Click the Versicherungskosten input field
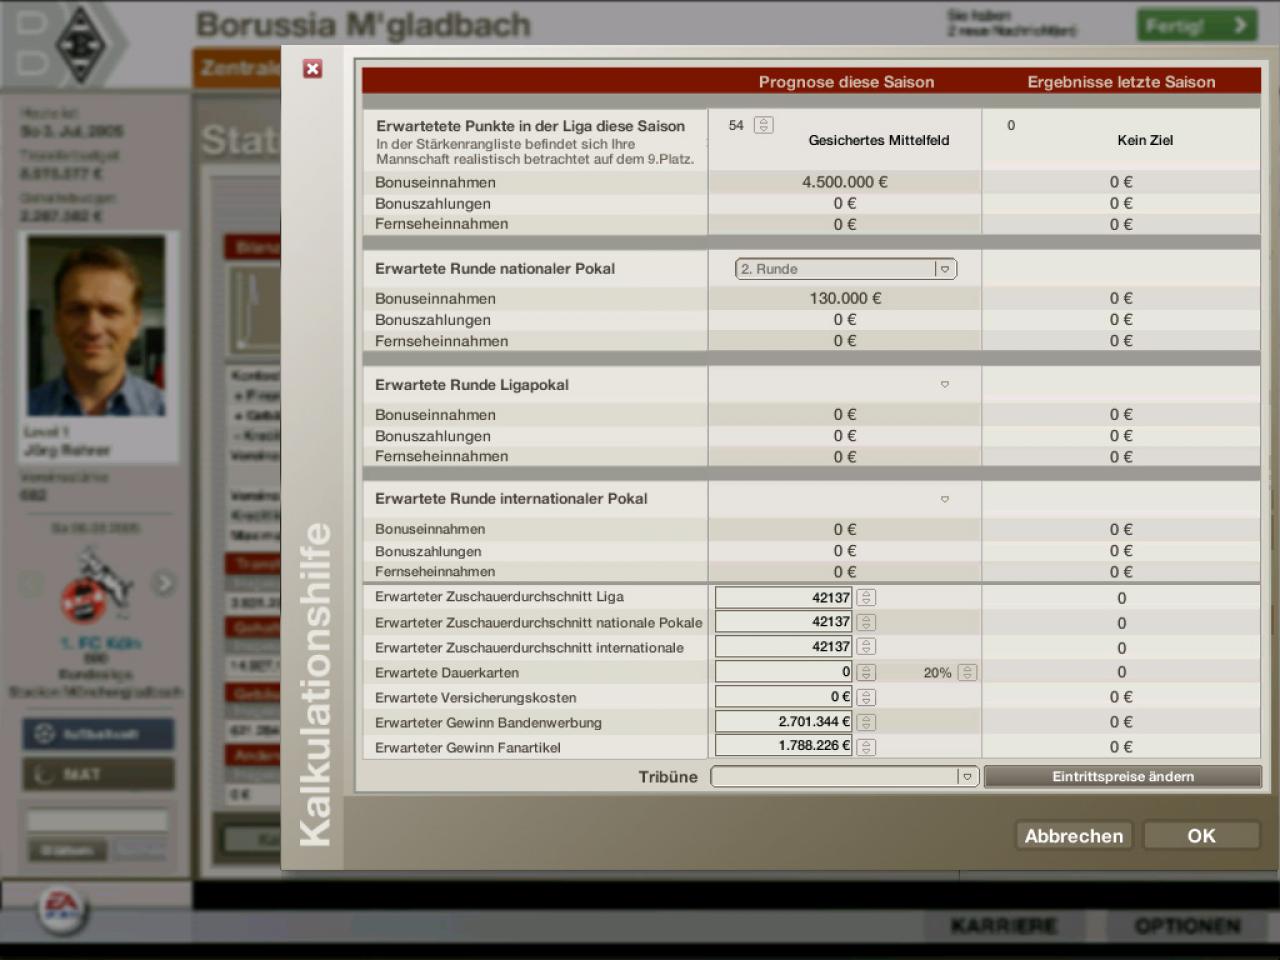Viewport: 1280px width, 960px height. click(784, 697)
